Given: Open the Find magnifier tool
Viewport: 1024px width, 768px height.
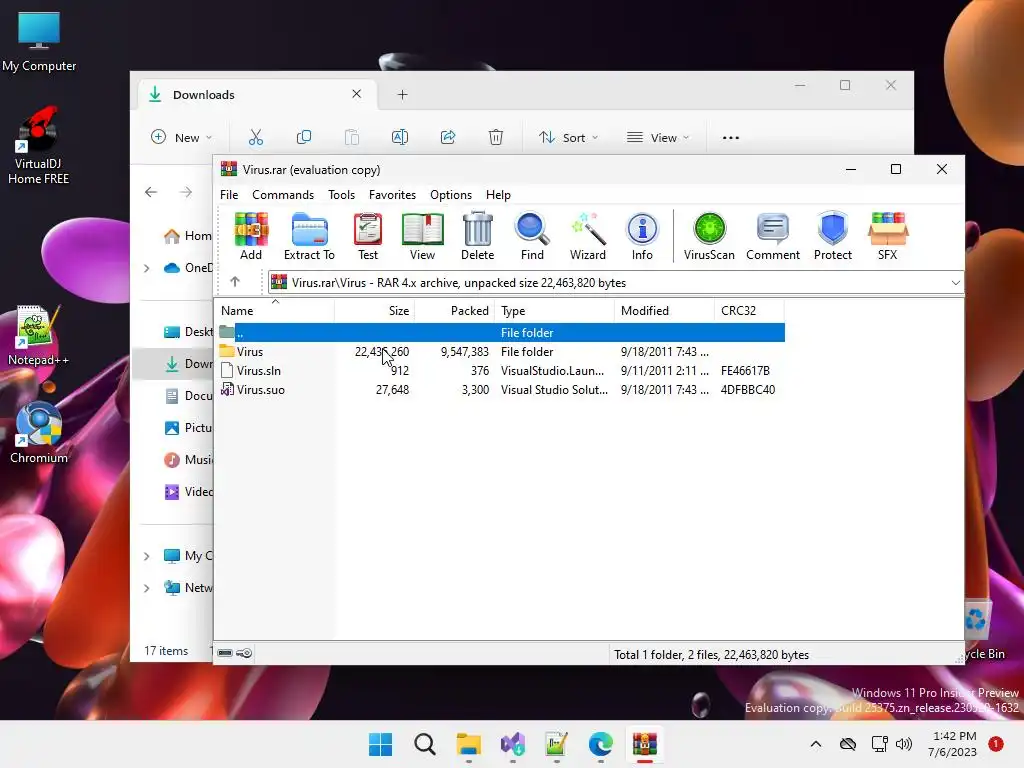Looking at the screenshot, I should point(532,236).
